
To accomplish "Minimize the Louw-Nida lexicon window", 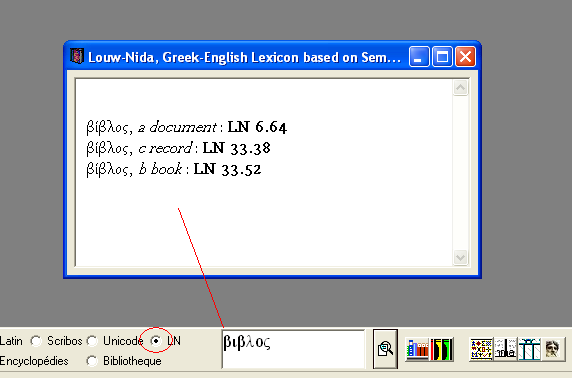I will pyautogui.click(x=419, y=57).
